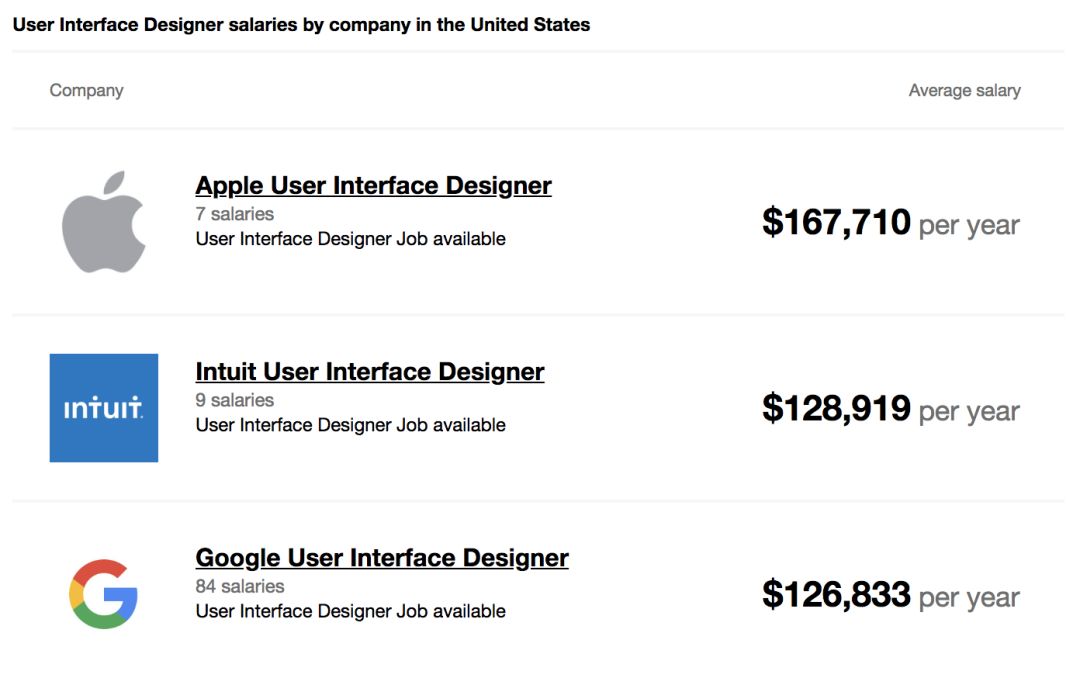This screenshot has height=678, width=1080.
Task: Click Google's Job available text
Action: click(350, 611)
